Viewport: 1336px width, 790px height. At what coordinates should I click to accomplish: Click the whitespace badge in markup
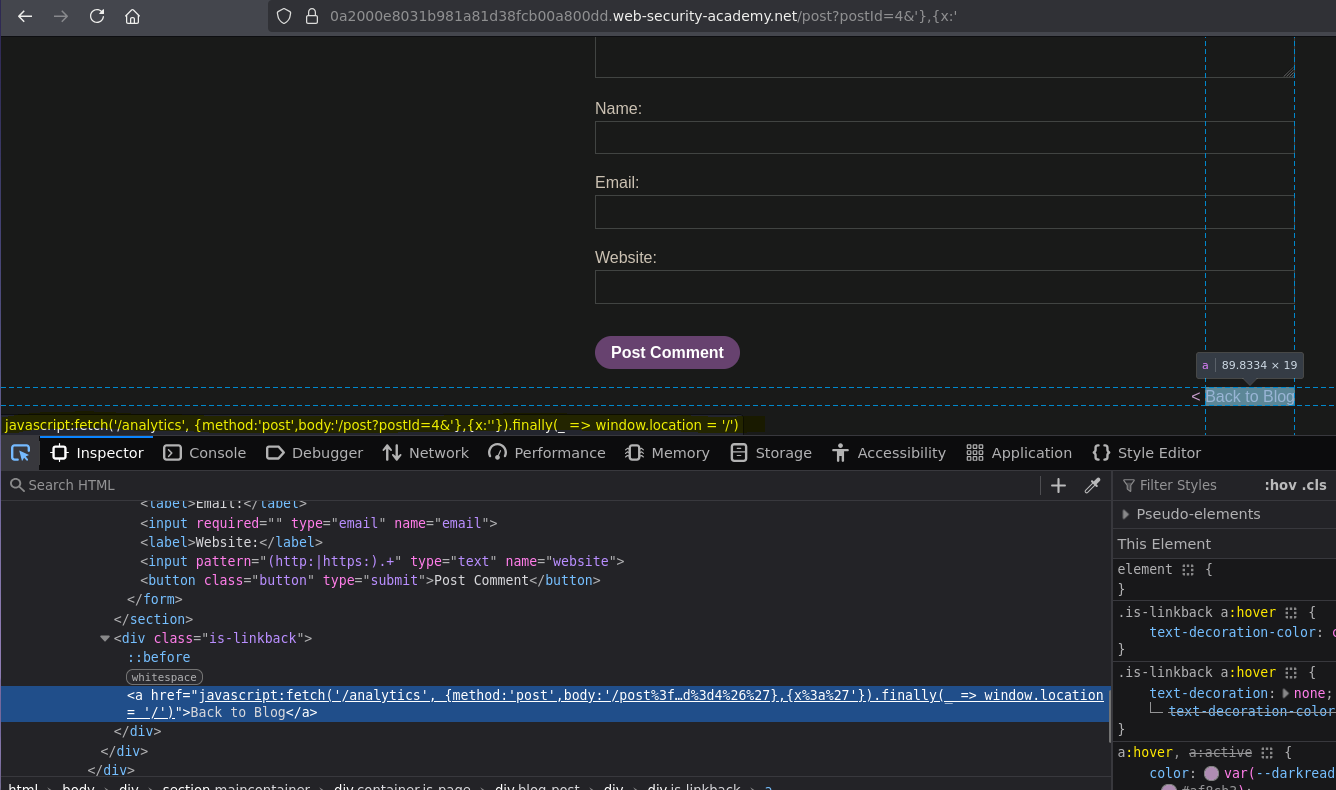164,677
